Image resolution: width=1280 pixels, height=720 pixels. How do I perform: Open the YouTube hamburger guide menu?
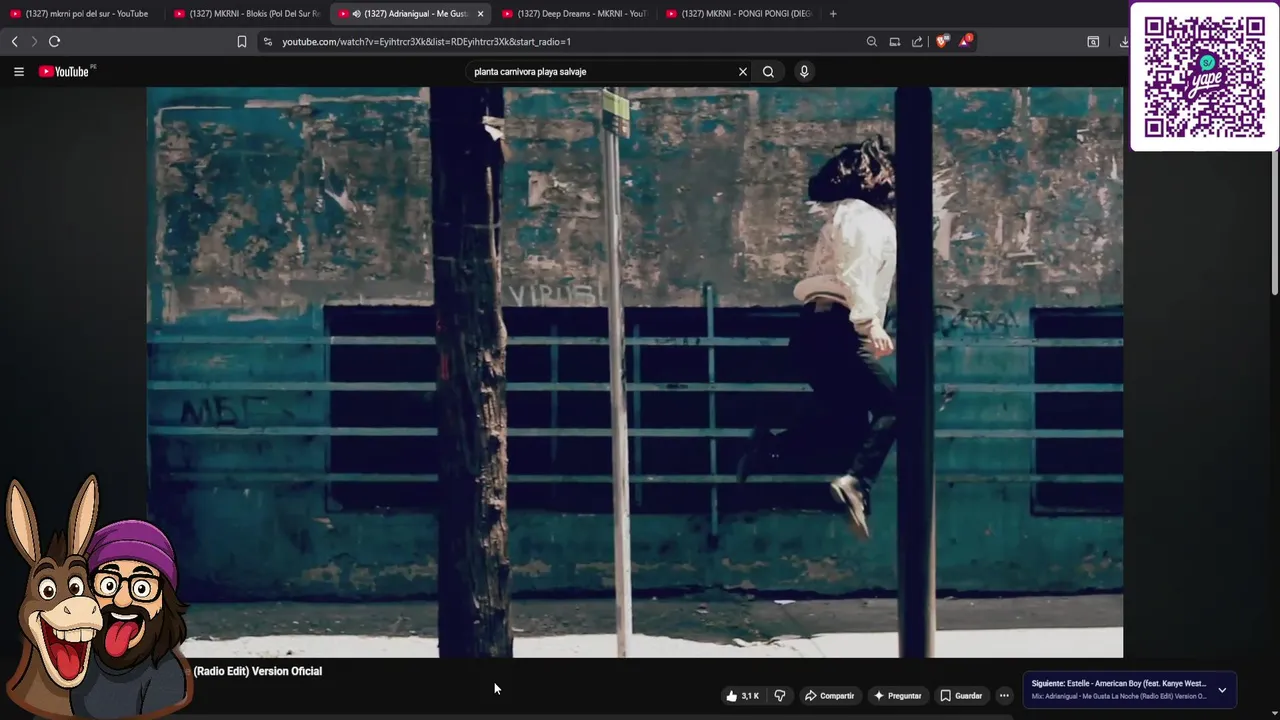(18, 71)
